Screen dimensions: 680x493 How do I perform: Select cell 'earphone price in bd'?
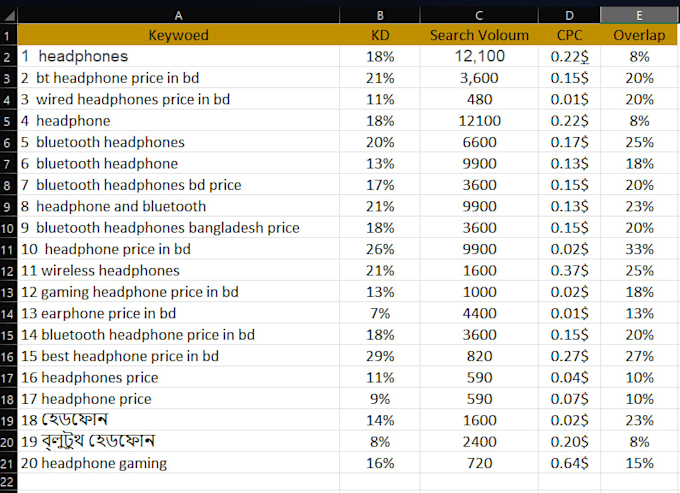pos(178,313)
